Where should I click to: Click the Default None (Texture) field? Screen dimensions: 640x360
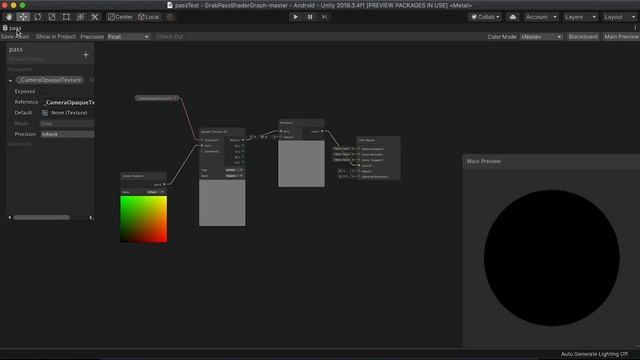pyautogui.click(x=68, y=113)
